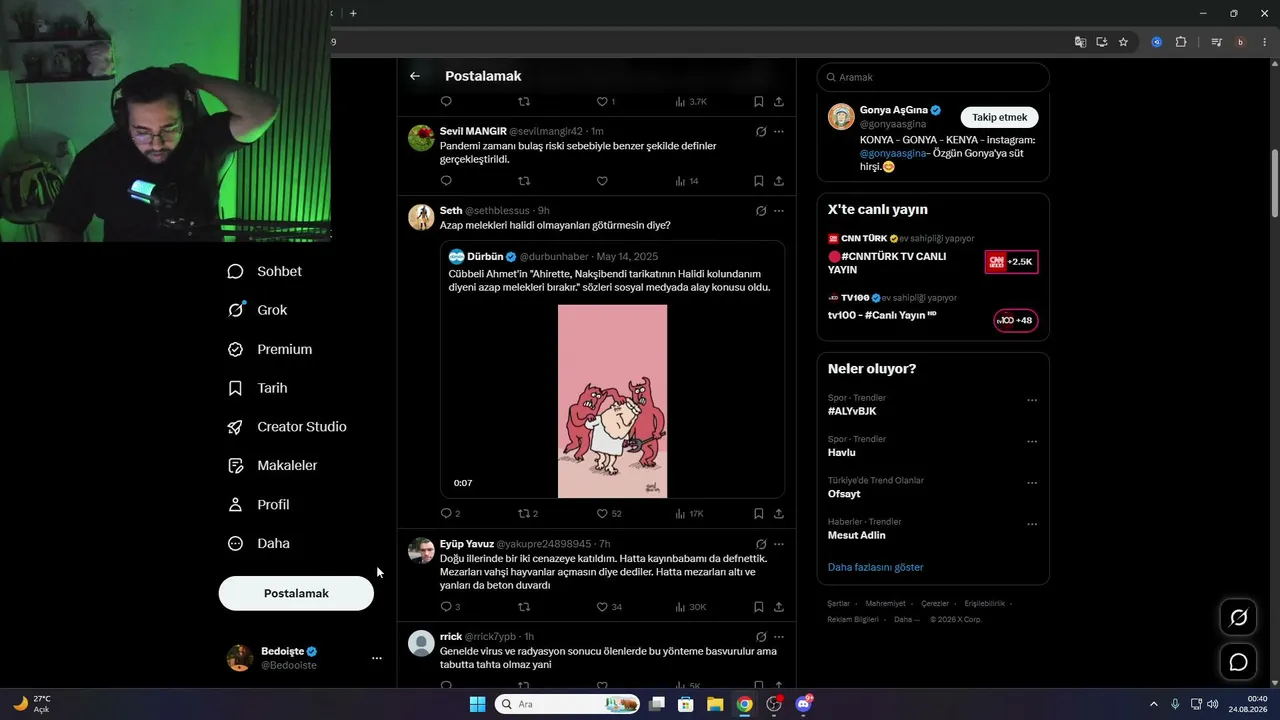Screen dimensions: 1280x720
Task: Reply to Eyüp Yavuz's post
Action: pyautogui.click(x=450, y=607)
